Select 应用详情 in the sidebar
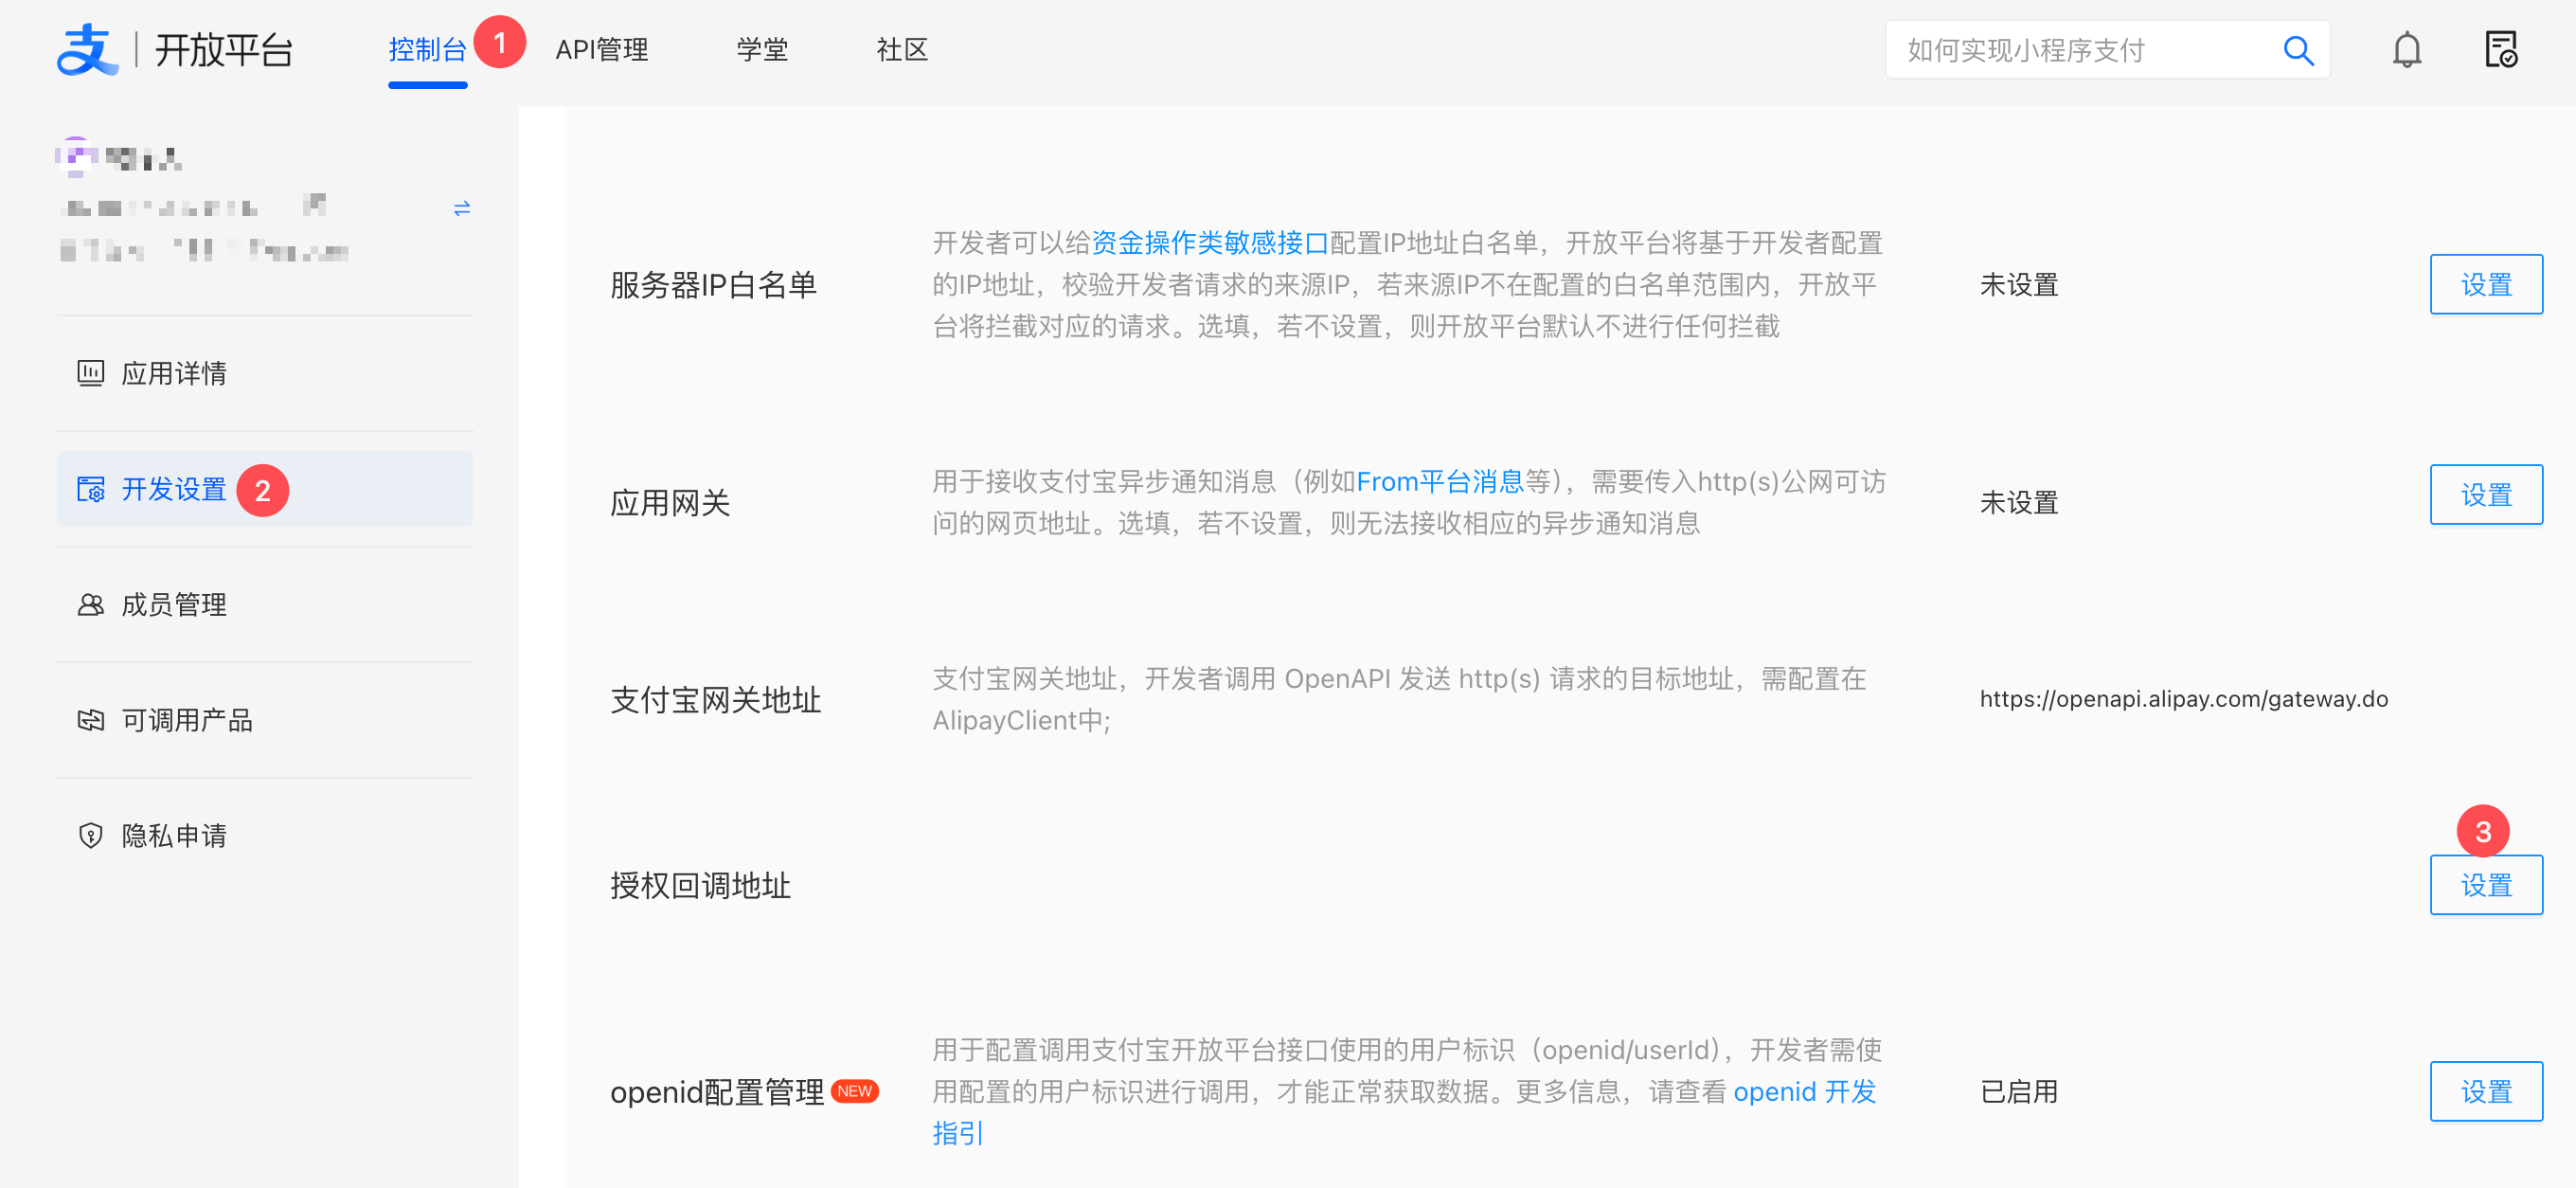 tap(265, 373)
